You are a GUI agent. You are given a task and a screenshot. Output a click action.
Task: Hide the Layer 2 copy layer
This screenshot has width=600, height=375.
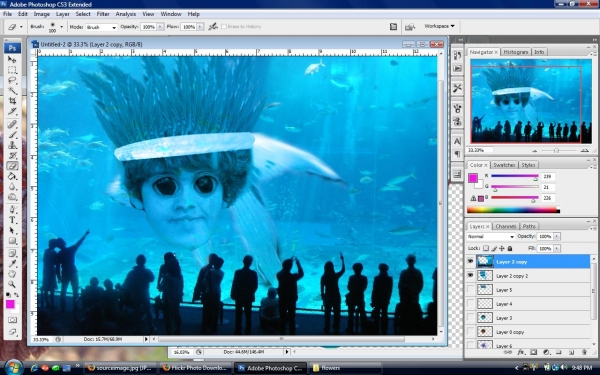470,261
